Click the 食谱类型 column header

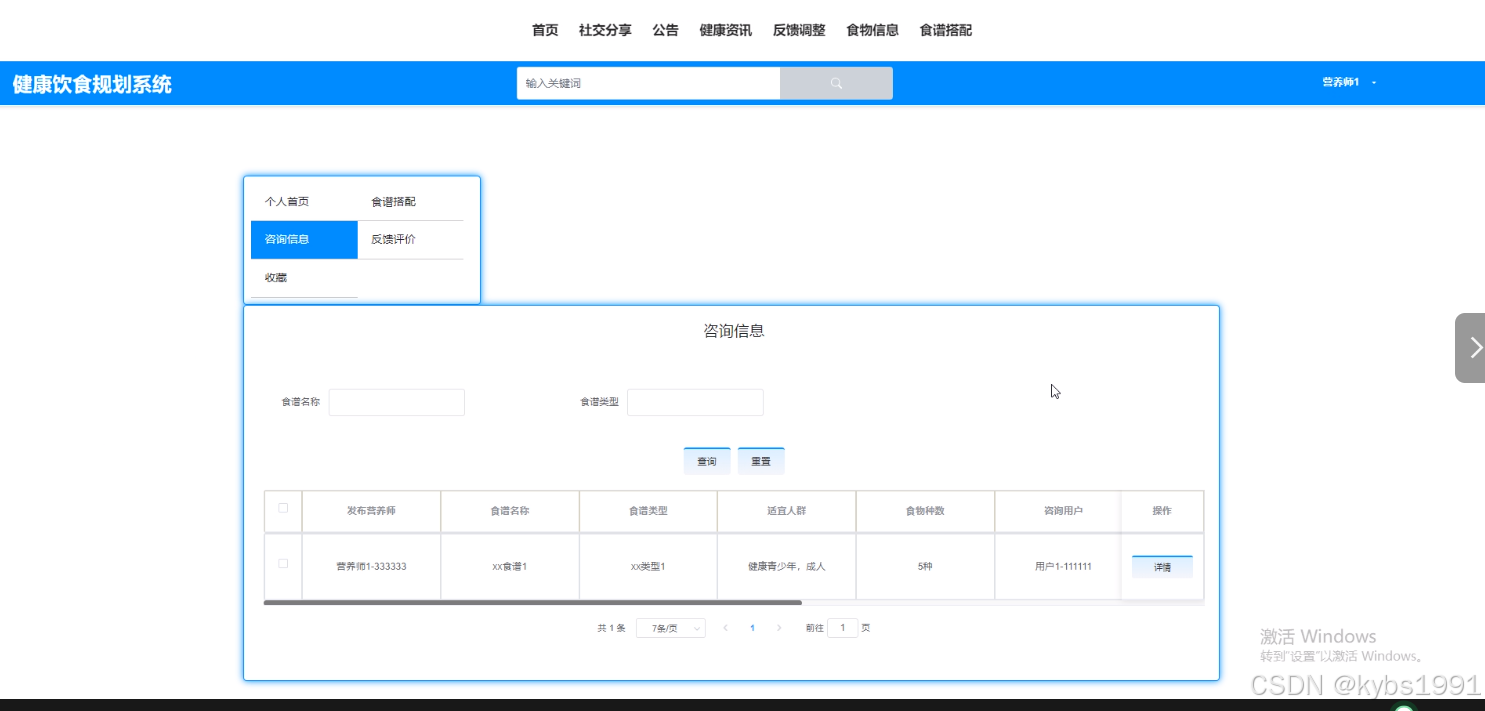[648, 511]
